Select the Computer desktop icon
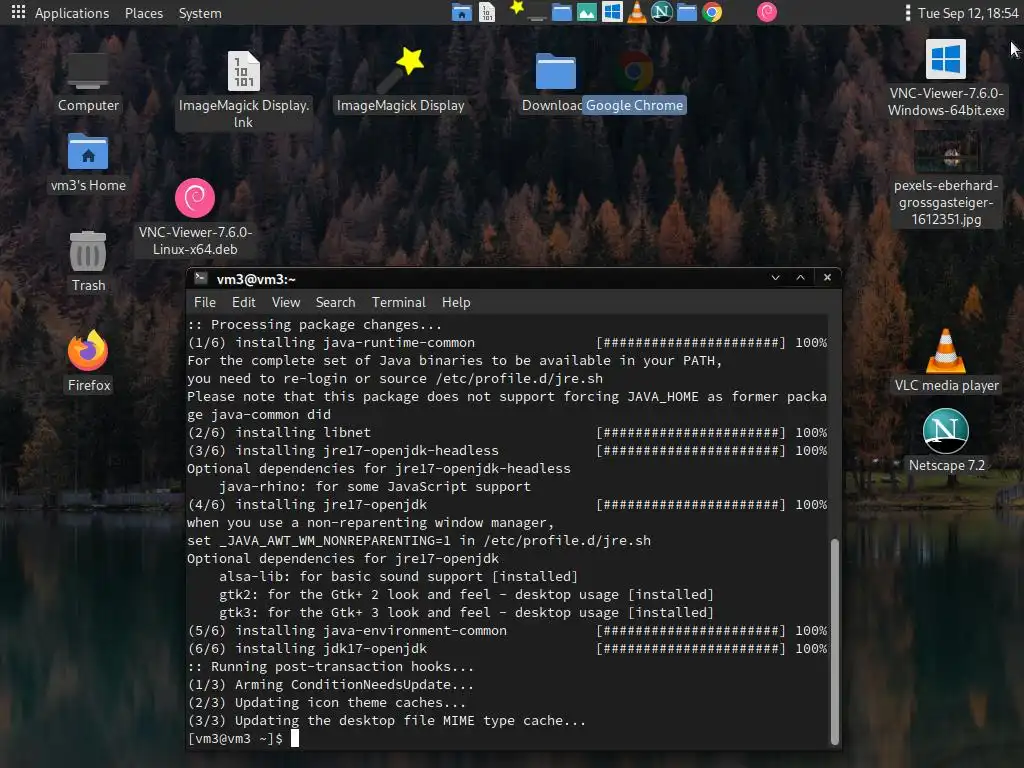 tap(88, 82)
